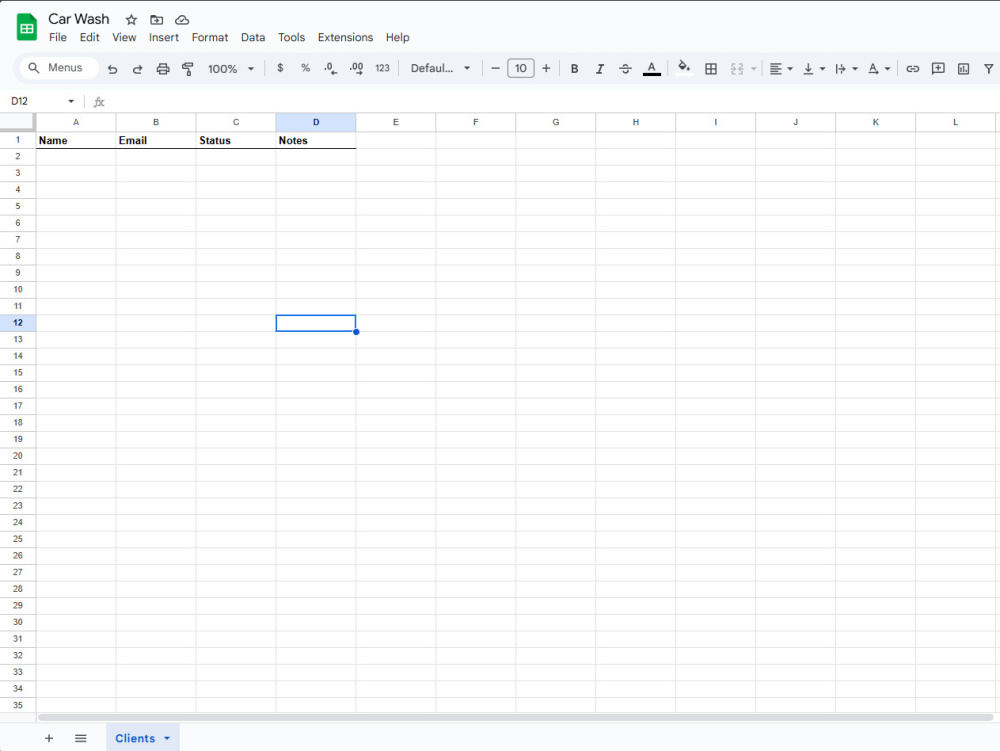Select the Email header cell
Image resolution: width=1000 pixels, height=751 pixels.
(156, 140)
